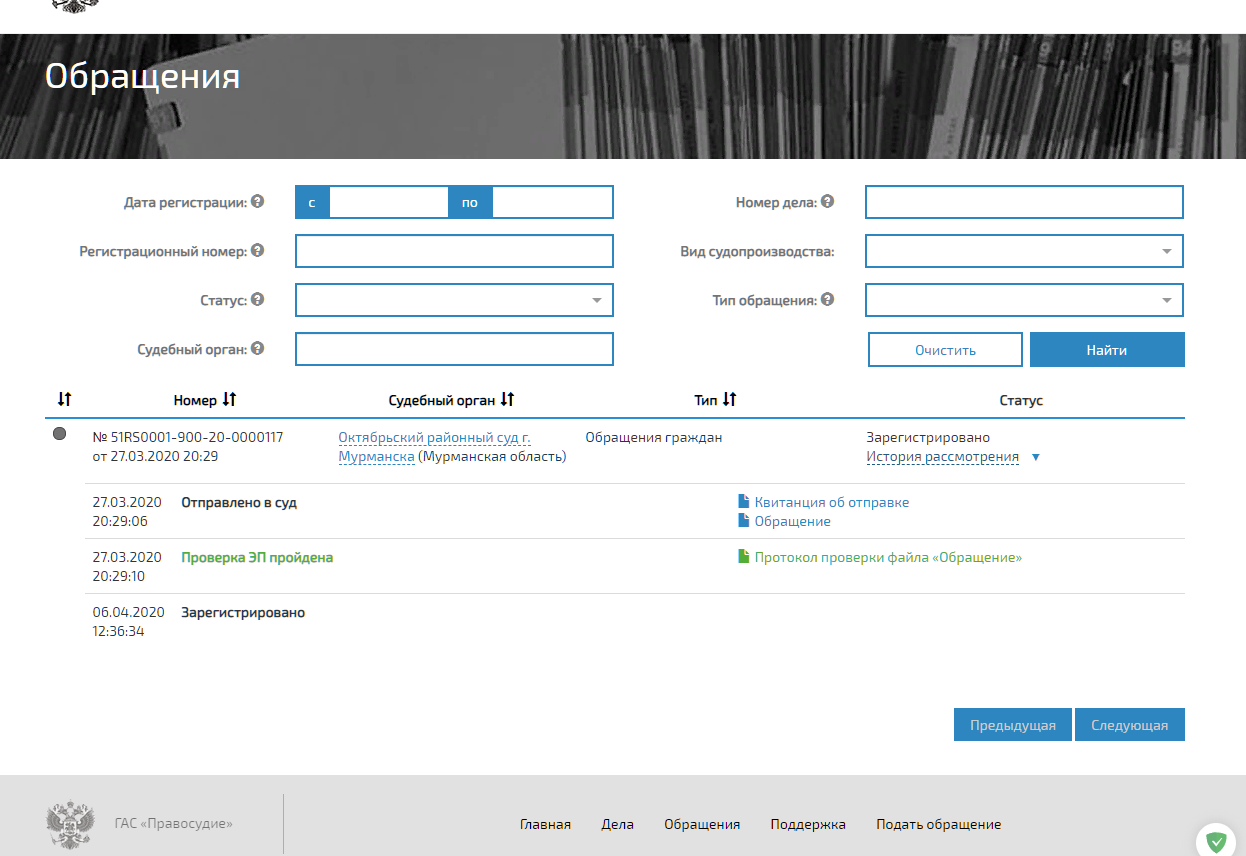1246x856 pixels.
Task: Sort table by Судебный орган arrows
Action: pos(507,399)
